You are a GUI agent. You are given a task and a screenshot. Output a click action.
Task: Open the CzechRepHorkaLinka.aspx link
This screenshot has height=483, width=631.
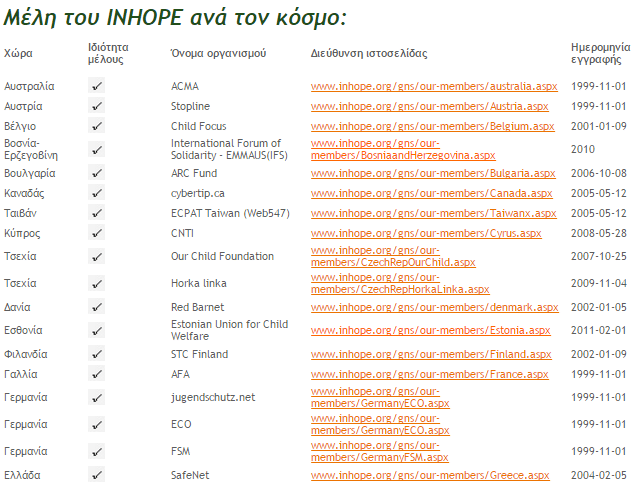[400, 283]
